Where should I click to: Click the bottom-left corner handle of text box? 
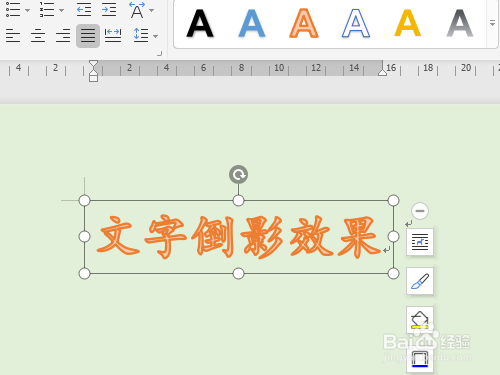click(x=84, y=273)
